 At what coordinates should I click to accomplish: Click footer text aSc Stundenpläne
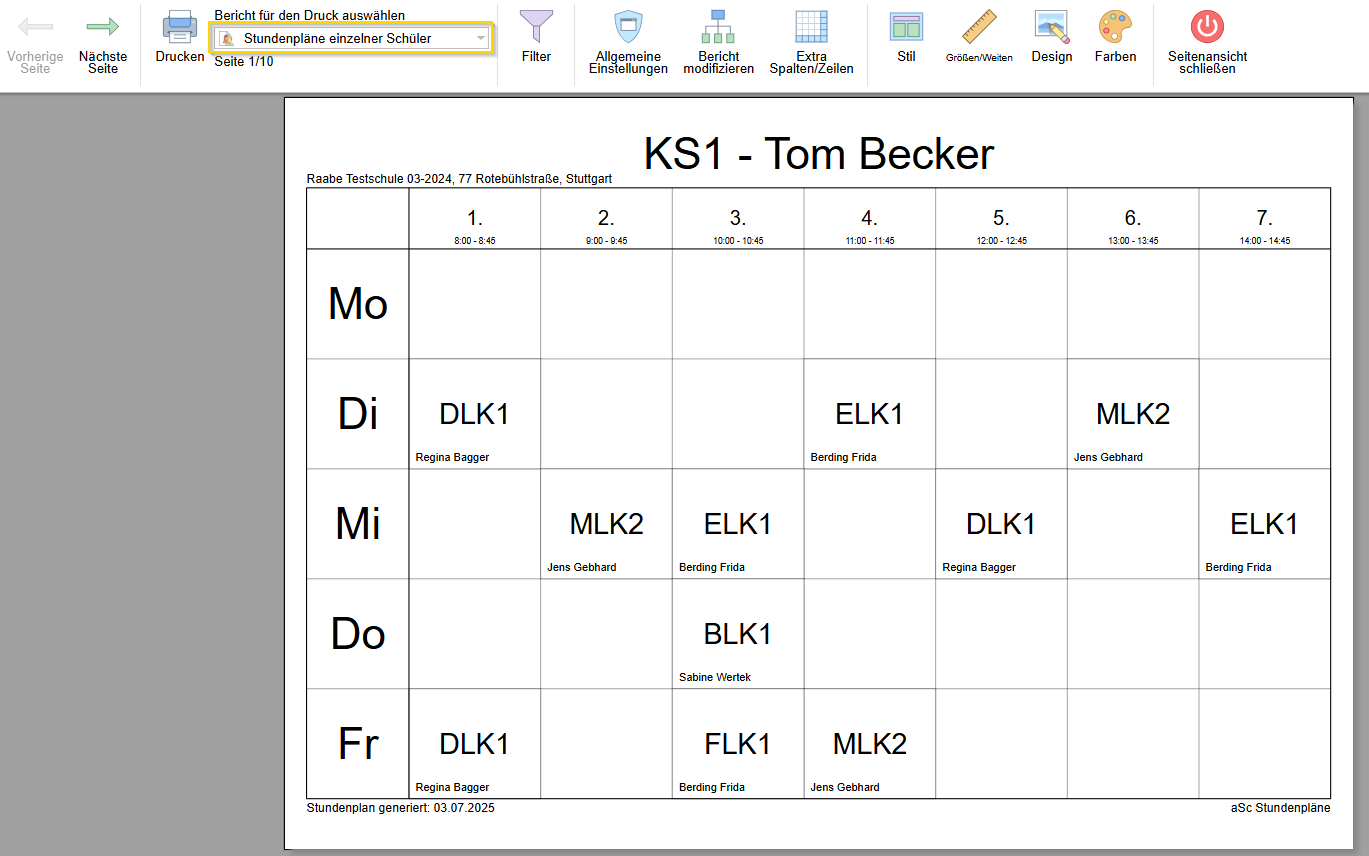point(1281,808)
